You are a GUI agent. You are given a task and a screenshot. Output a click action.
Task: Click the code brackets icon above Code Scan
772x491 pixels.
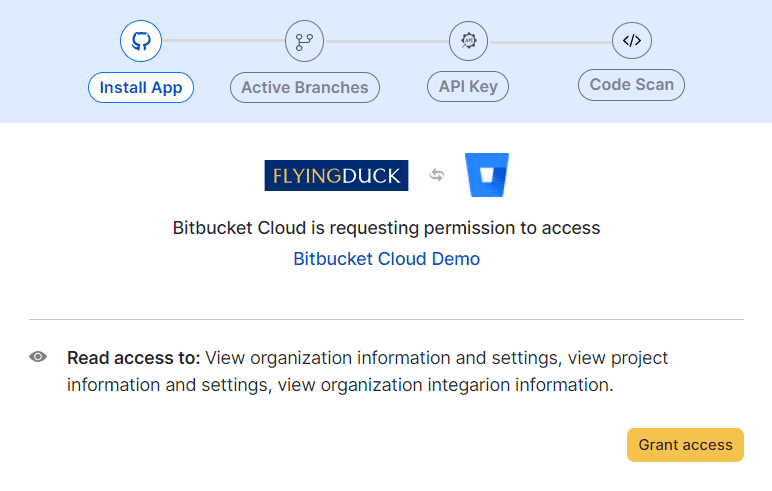pos(632,40)
